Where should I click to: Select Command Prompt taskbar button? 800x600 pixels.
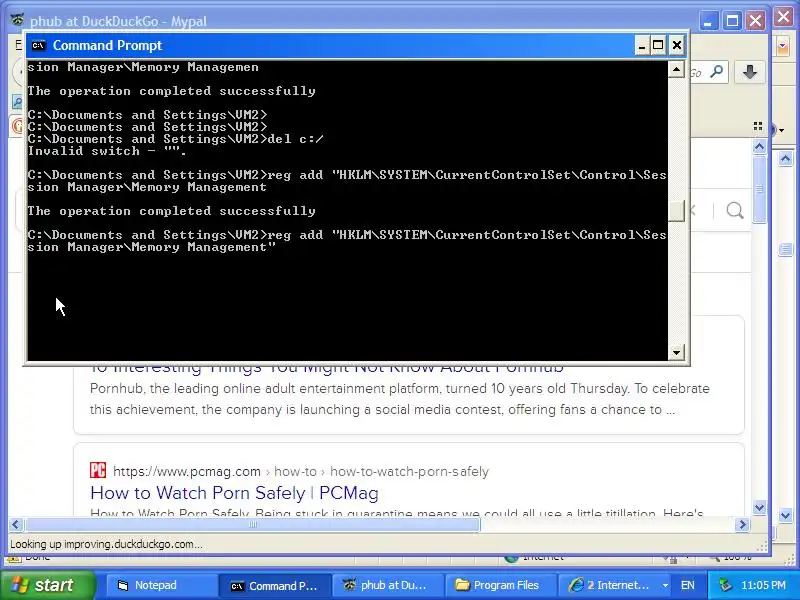[274, 586]
